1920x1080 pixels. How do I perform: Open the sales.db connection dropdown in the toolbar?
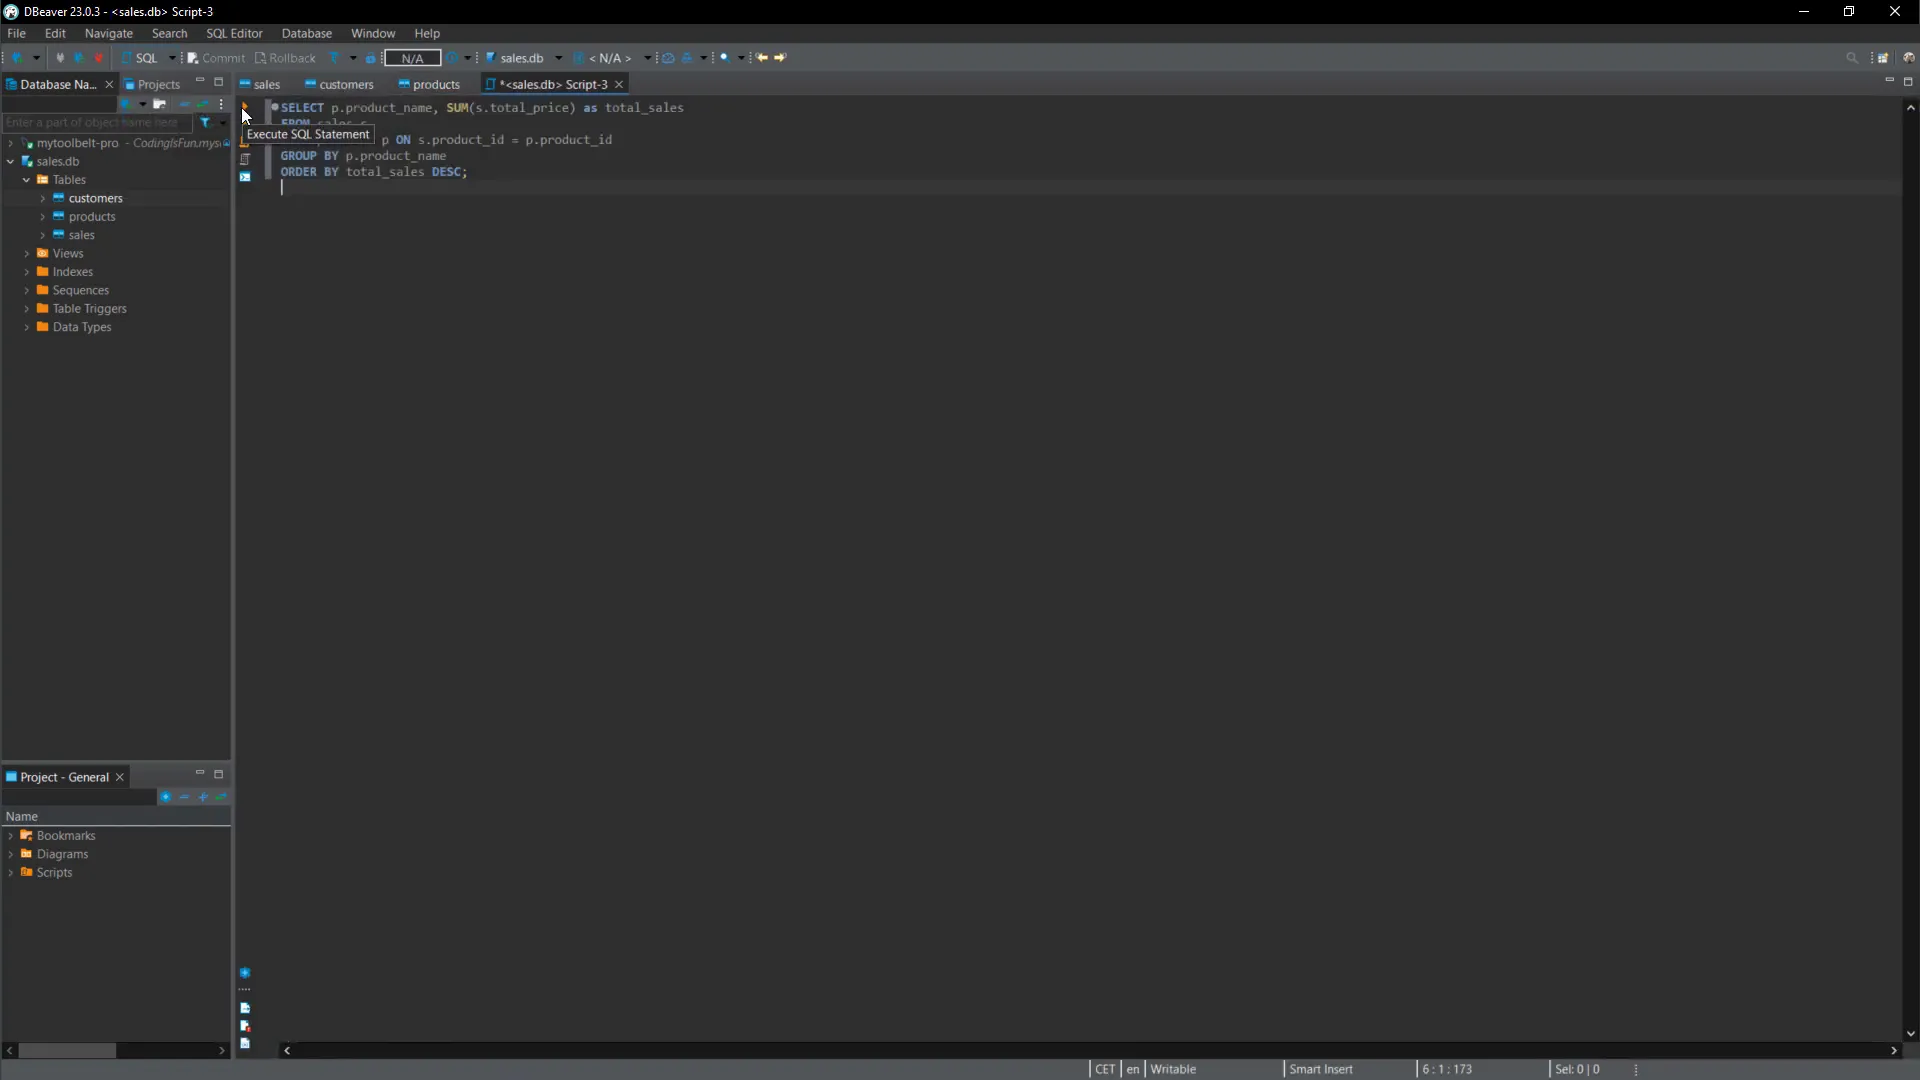click(558, 58)
